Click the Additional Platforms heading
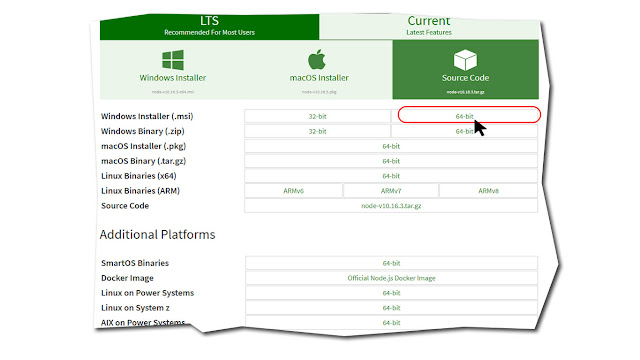 157,235
